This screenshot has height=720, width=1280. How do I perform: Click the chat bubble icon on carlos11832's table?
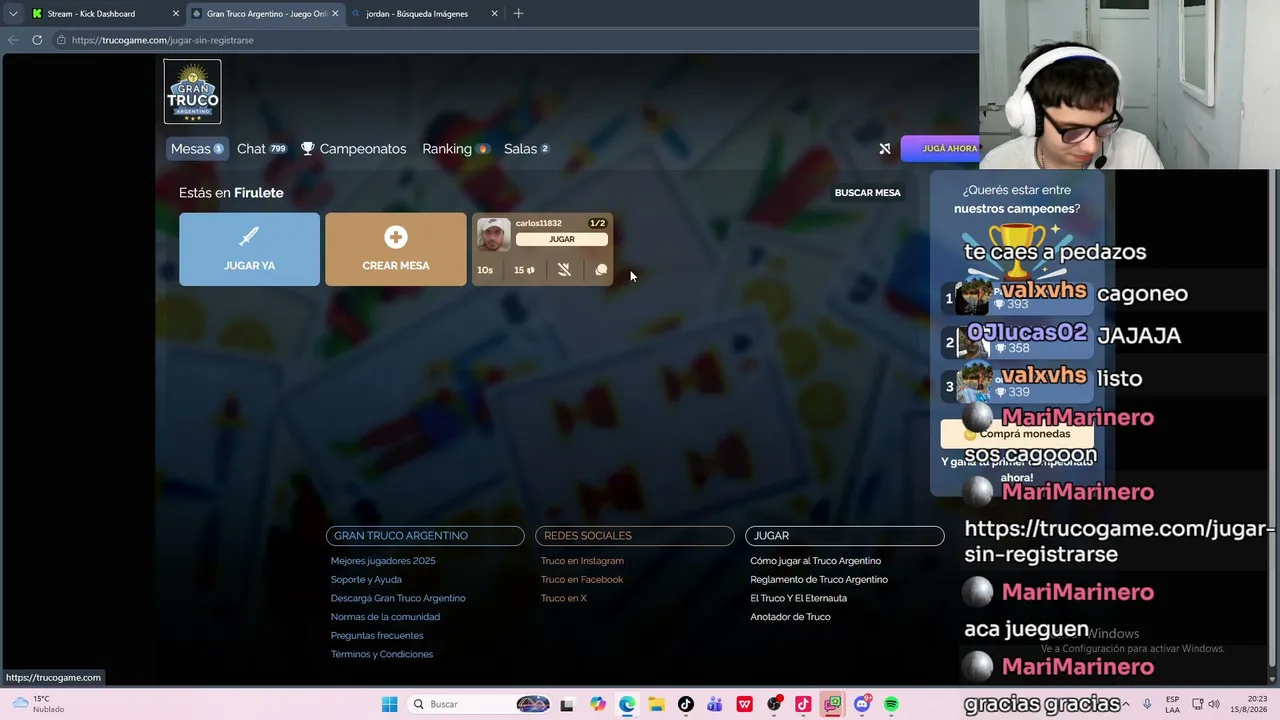601,270
